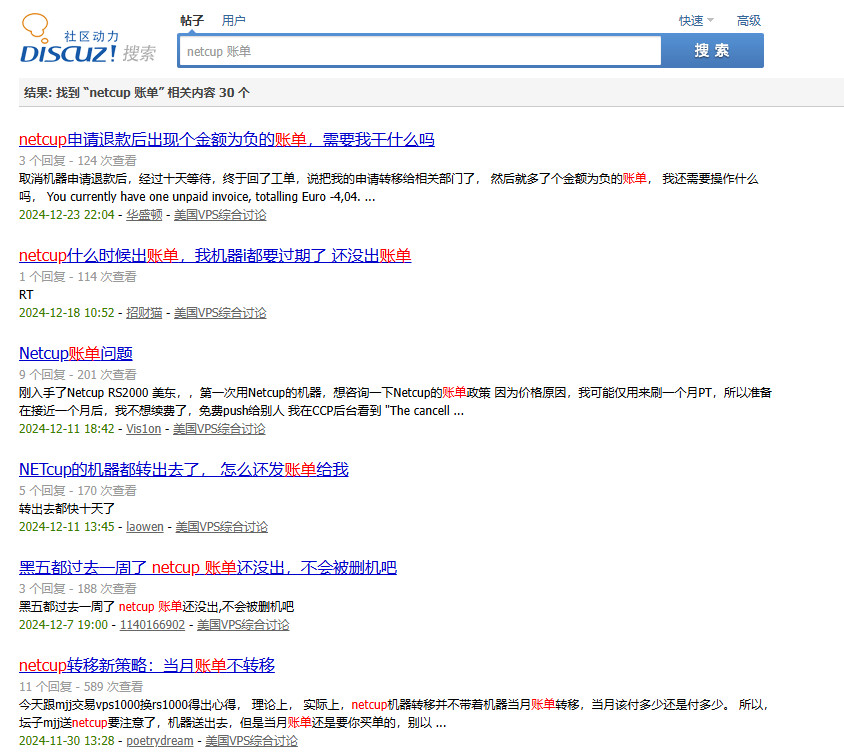Screen dimensions: 844x756
Task: Open post NETcup的机器都转出去了
Action: coord(184,470)
